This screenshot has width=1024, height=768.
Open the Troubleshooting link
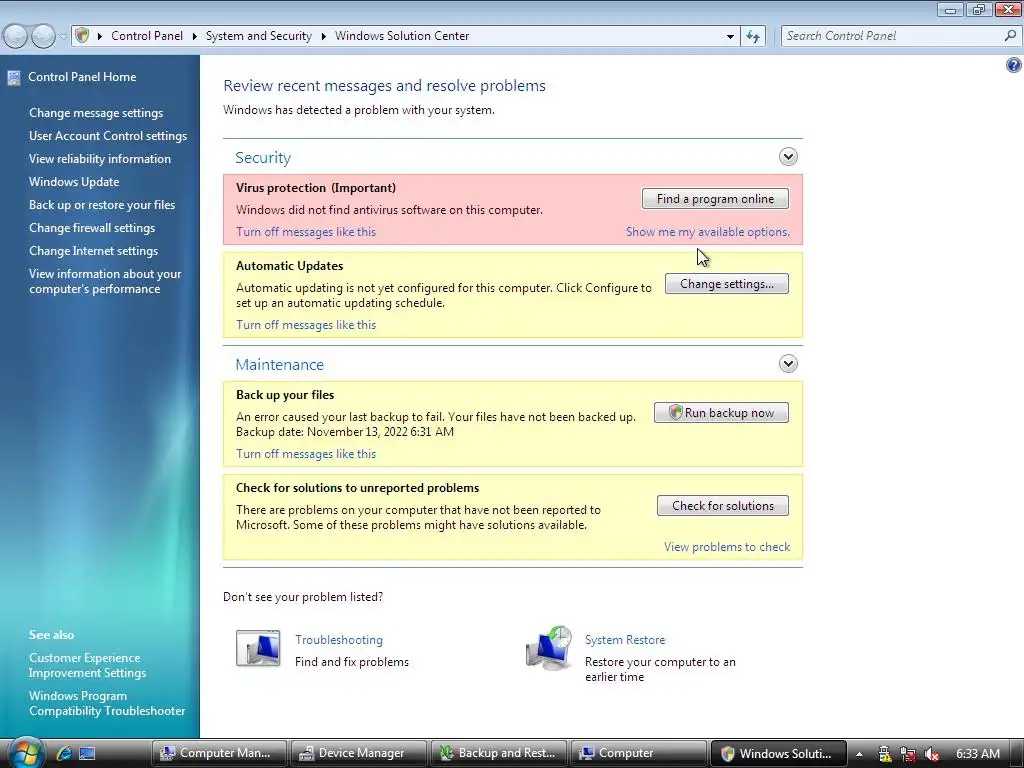click(x=339, y=640)
